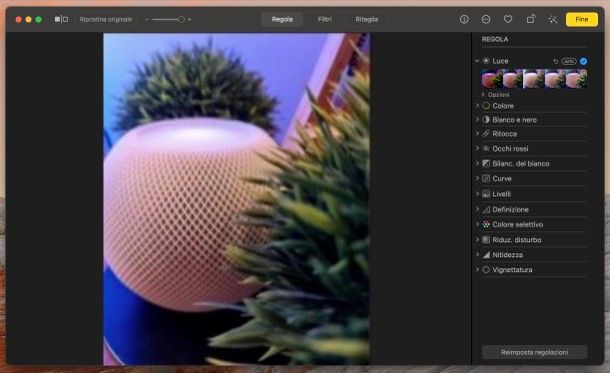This screenshot has height=373, width=610.
Task: Click the middle Luce slider thumbnail
Action: tap(534, 79)
